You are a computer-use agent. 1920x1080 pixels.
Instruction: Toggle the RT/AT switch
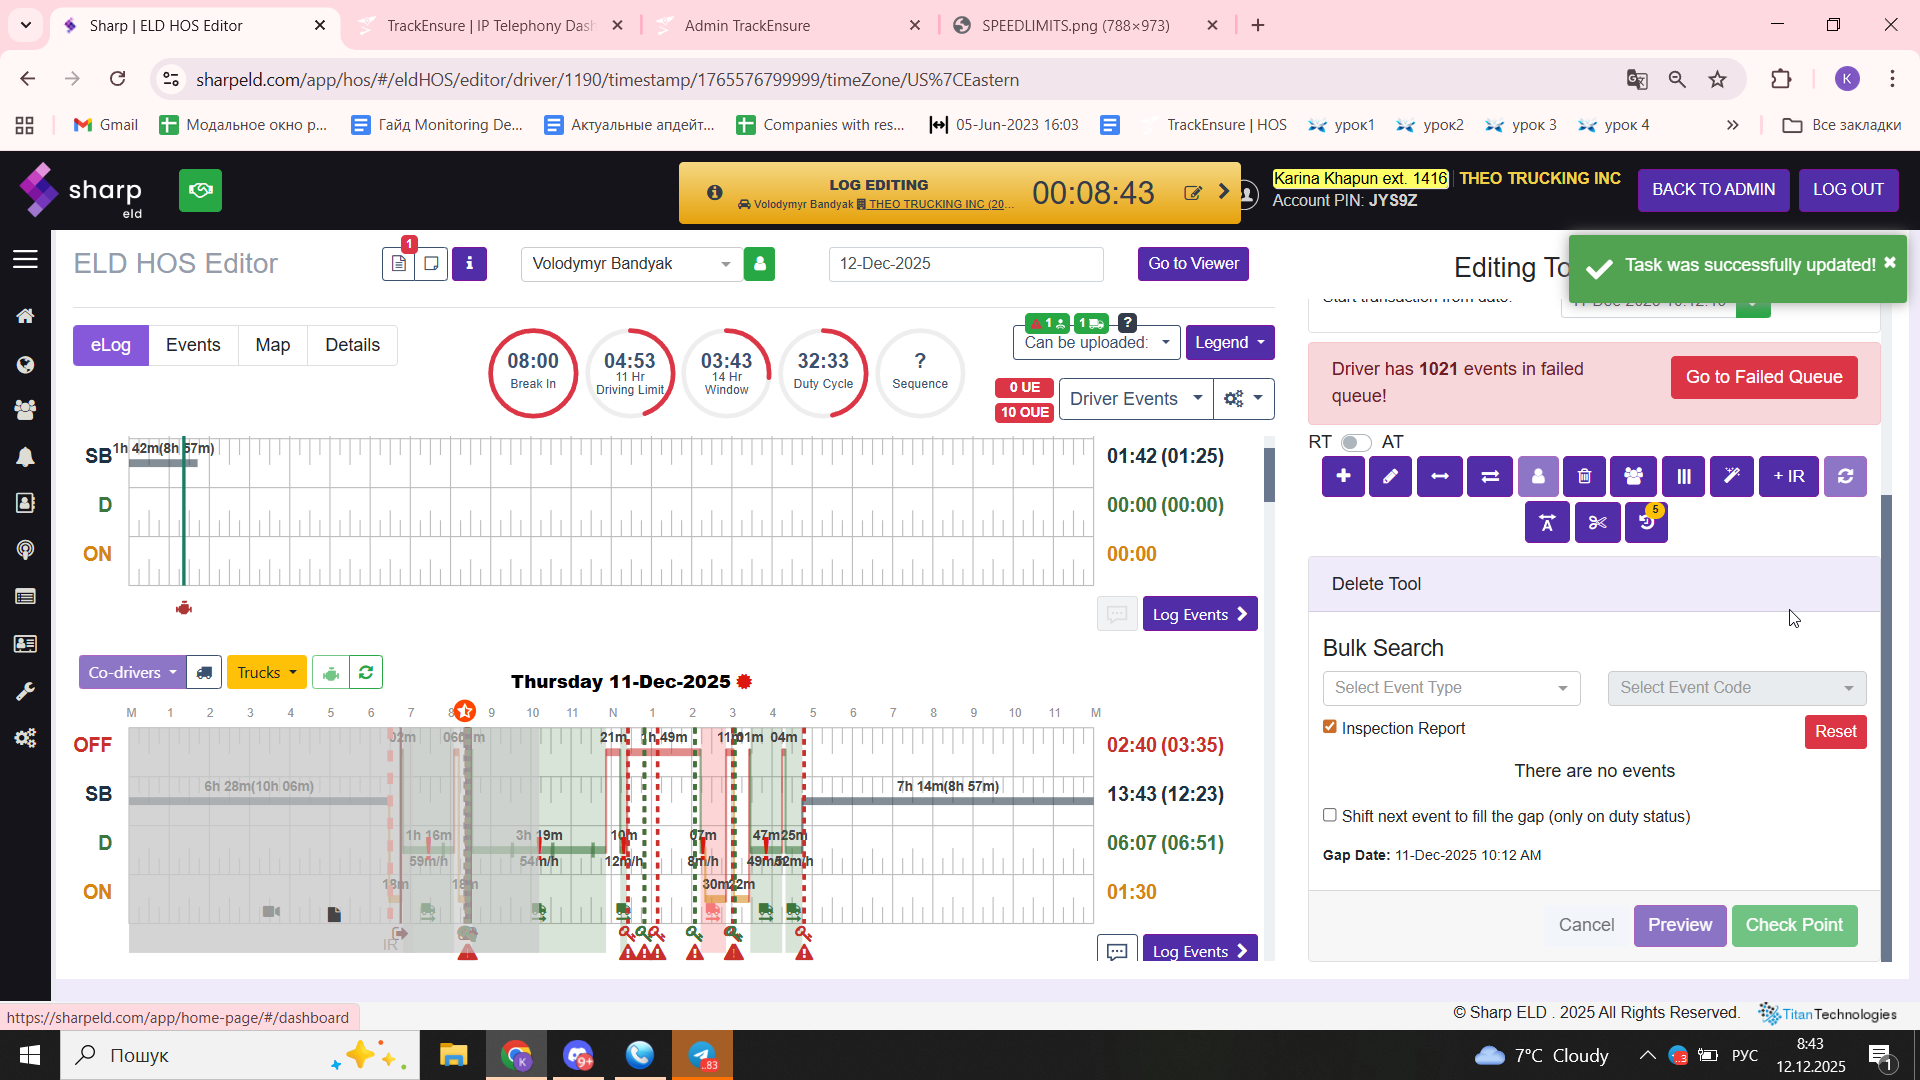pos(1355,442)
